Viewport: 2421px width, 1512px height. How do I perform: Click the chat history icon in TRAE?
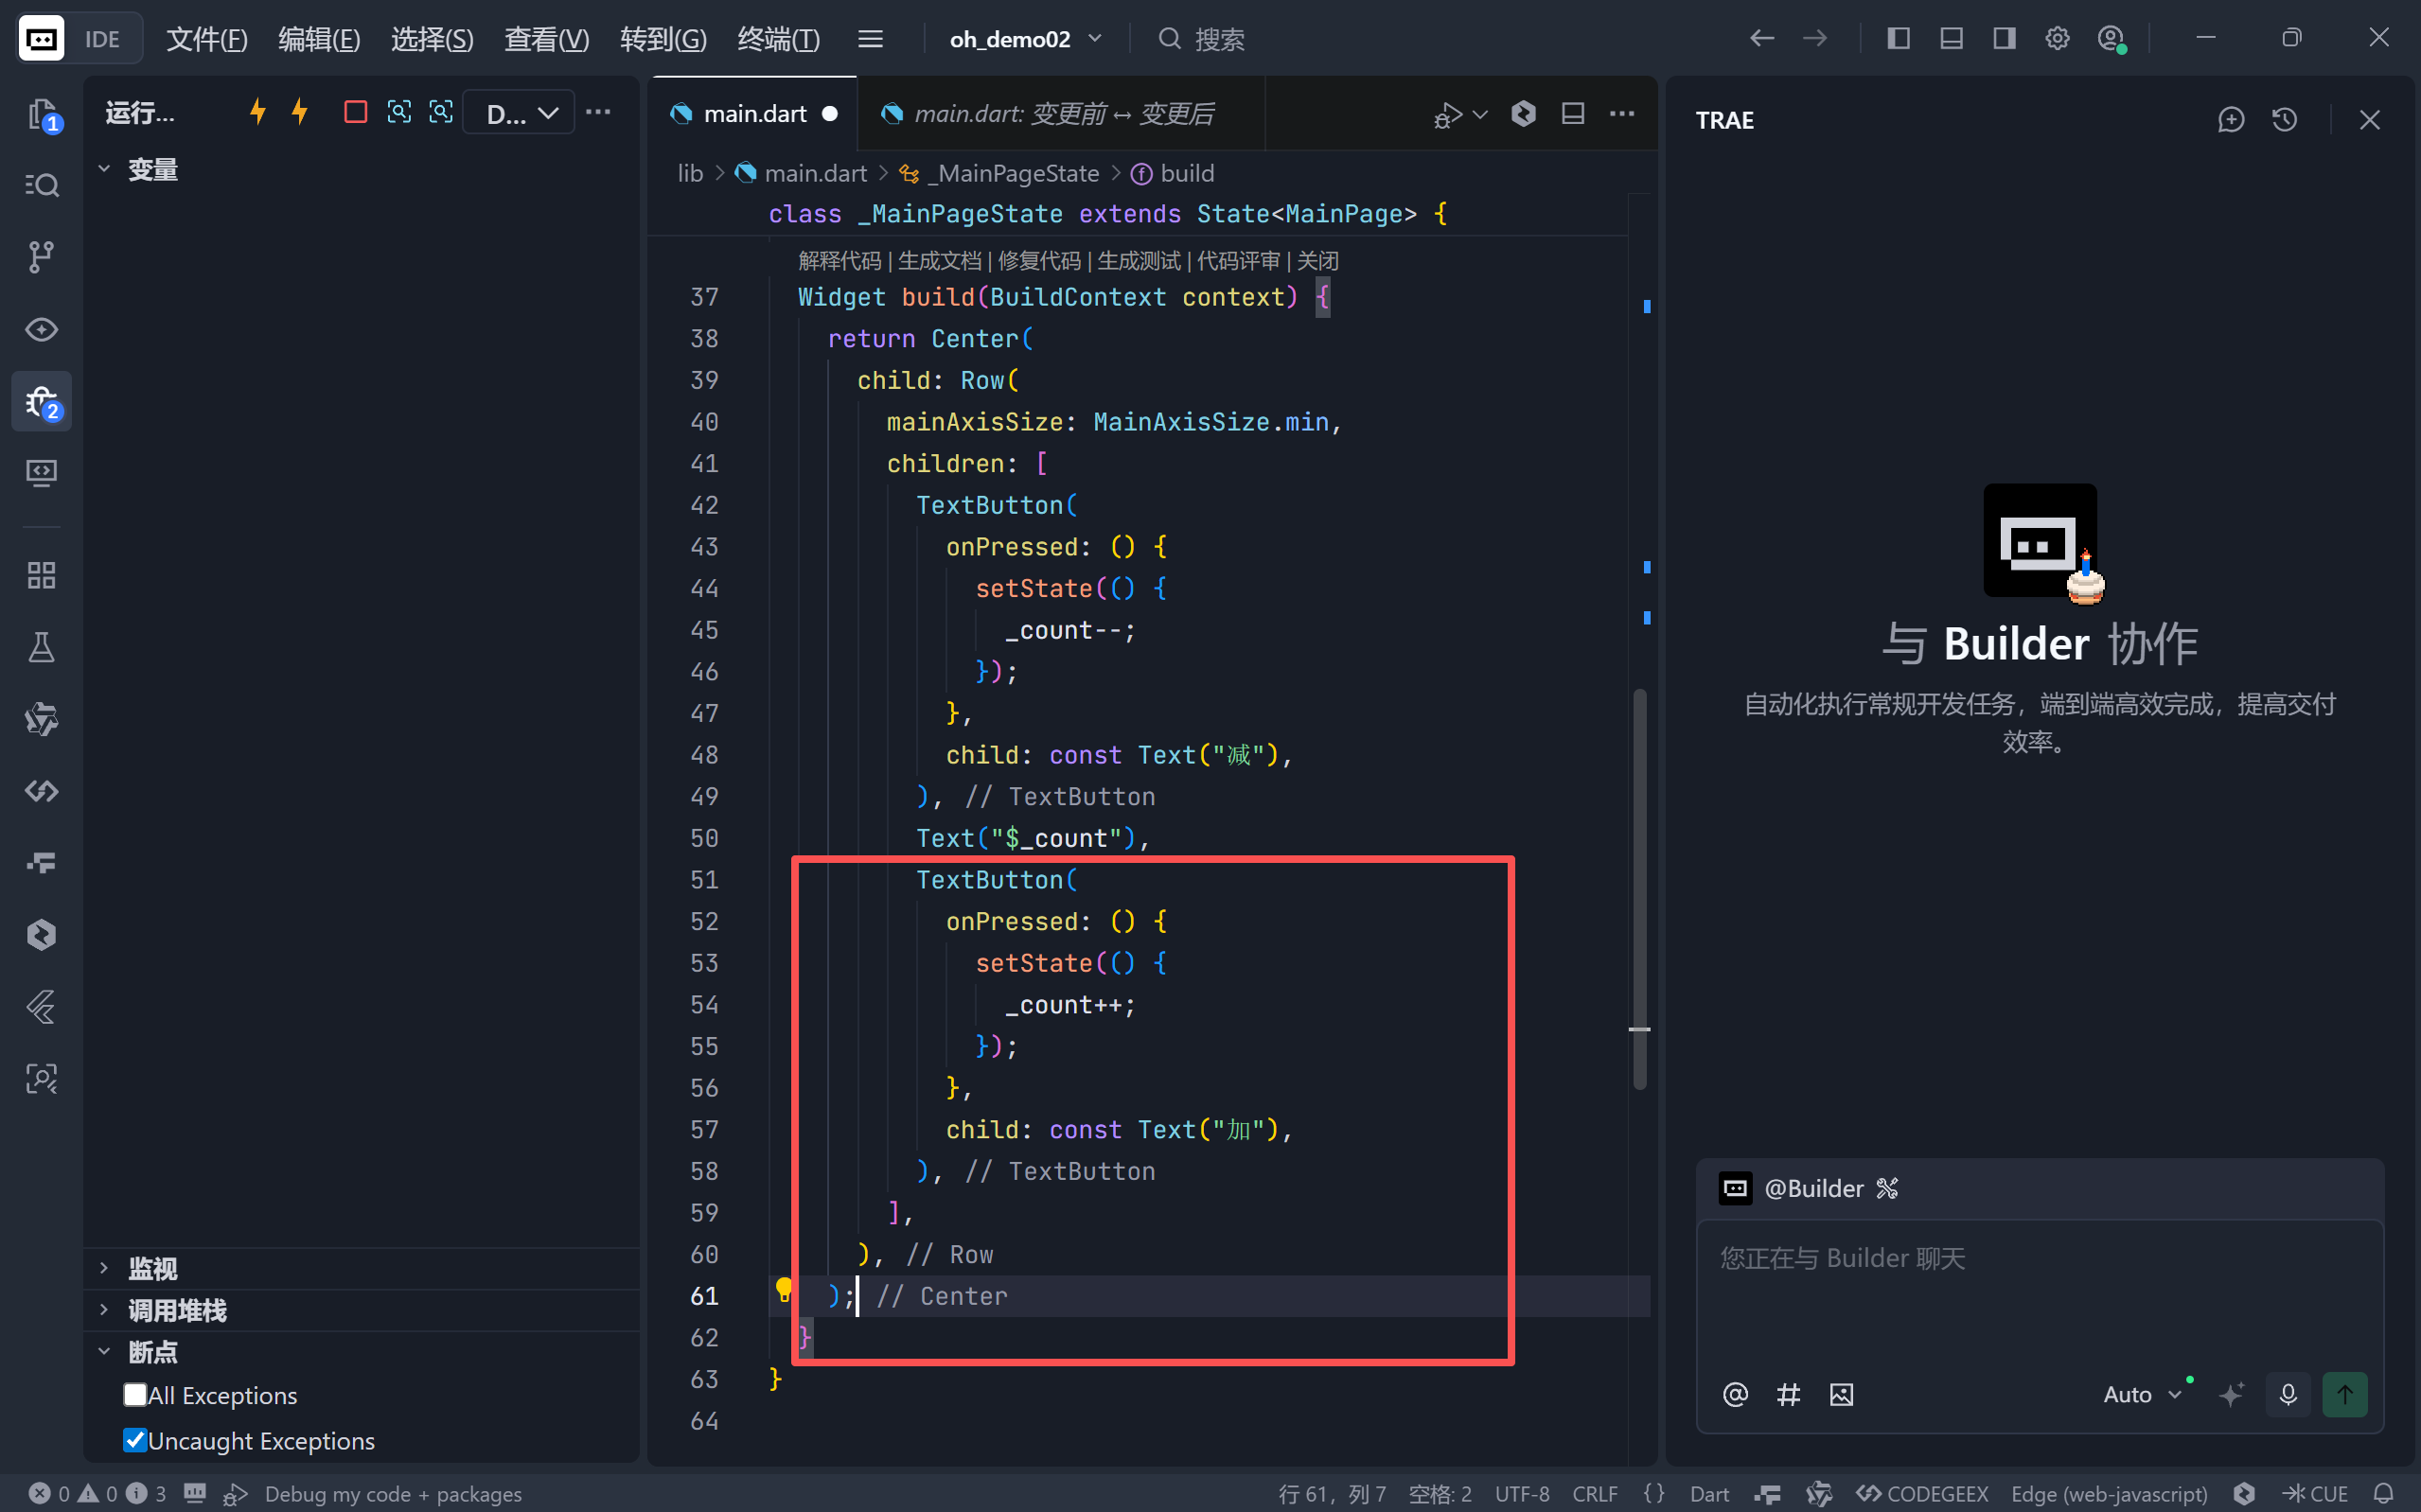point(2284,120)
